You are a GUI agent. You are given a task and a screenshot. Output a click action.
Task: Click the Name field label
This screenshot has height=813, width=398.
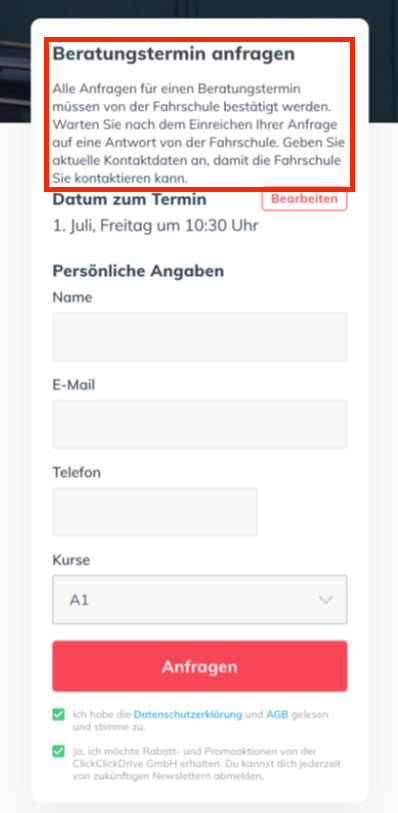pos(72,298)
